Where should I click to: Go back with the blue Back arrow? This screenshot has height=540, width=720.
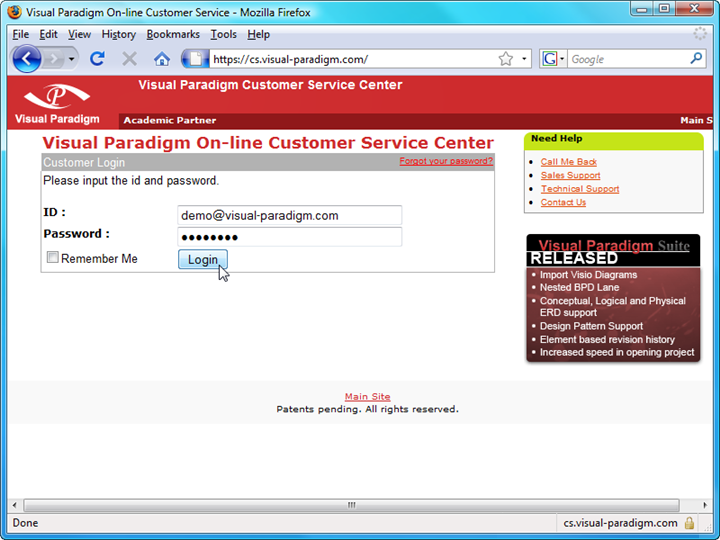(26, 59)
